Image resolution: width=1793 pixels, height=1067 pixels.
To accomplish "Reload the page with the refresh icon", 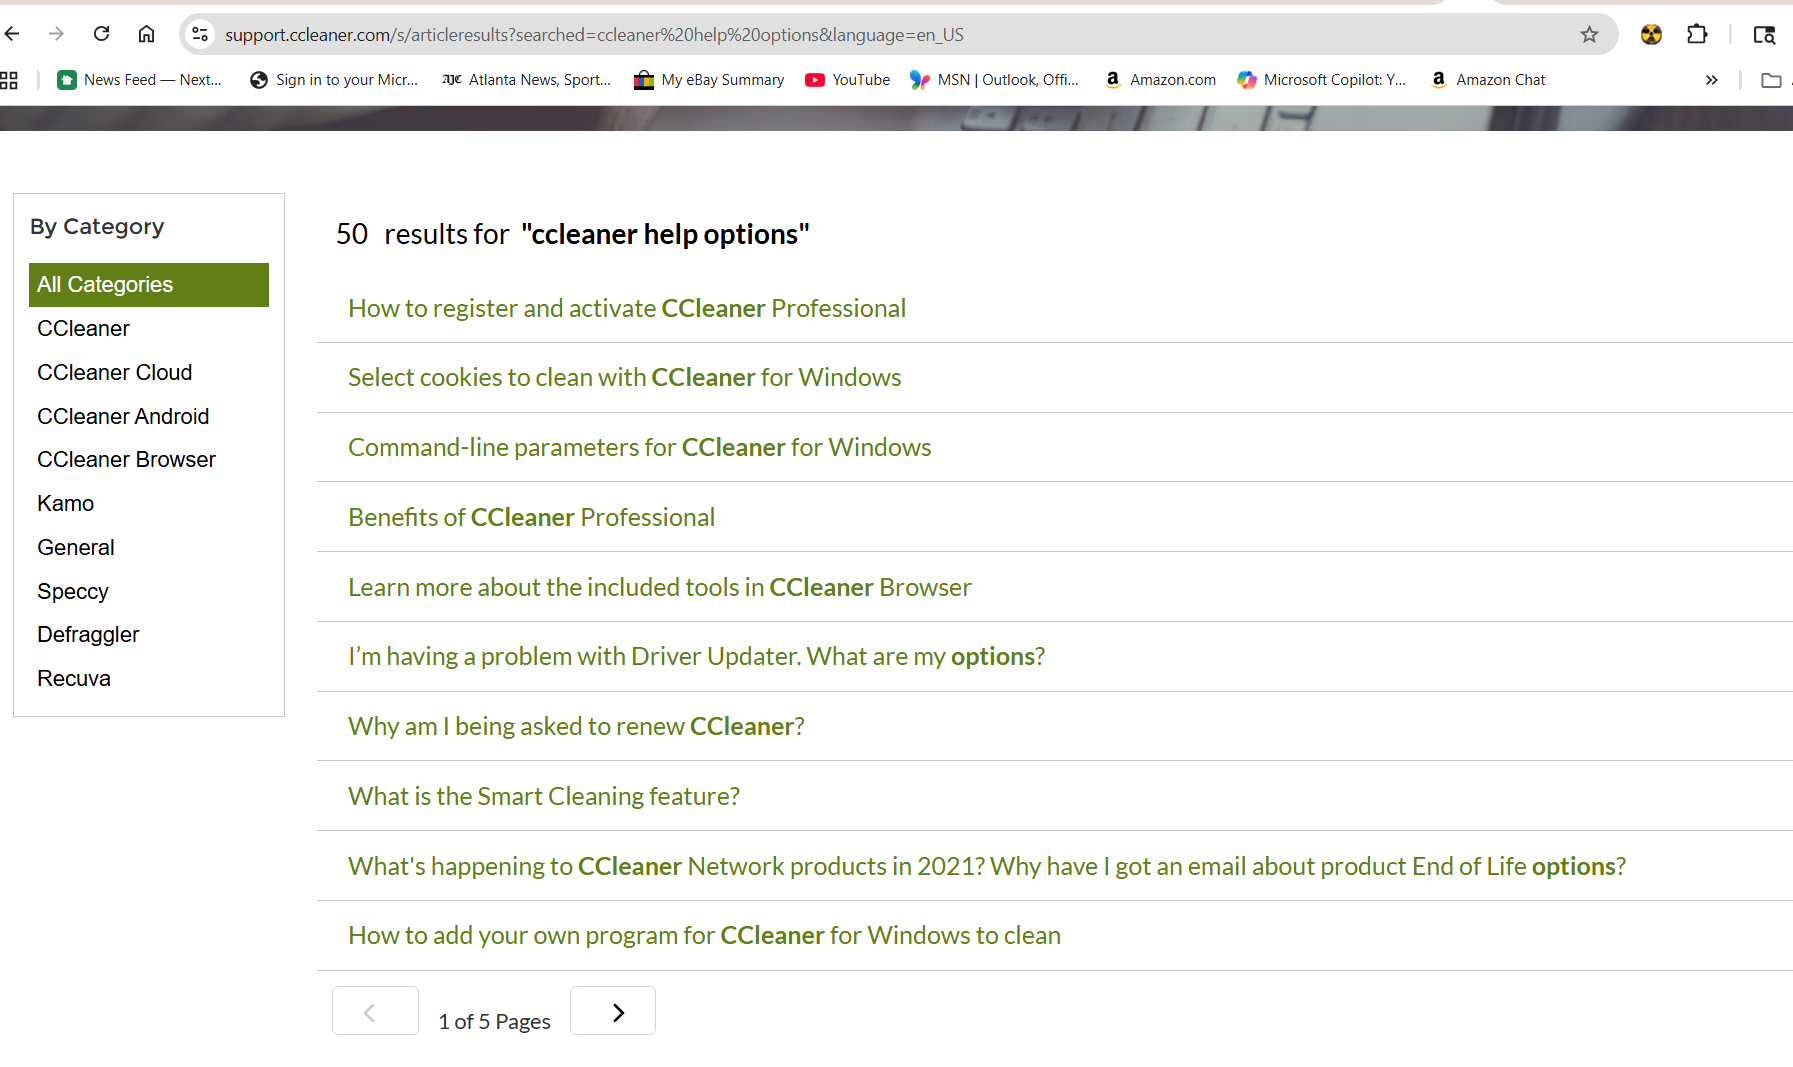I will pos(101,34).
